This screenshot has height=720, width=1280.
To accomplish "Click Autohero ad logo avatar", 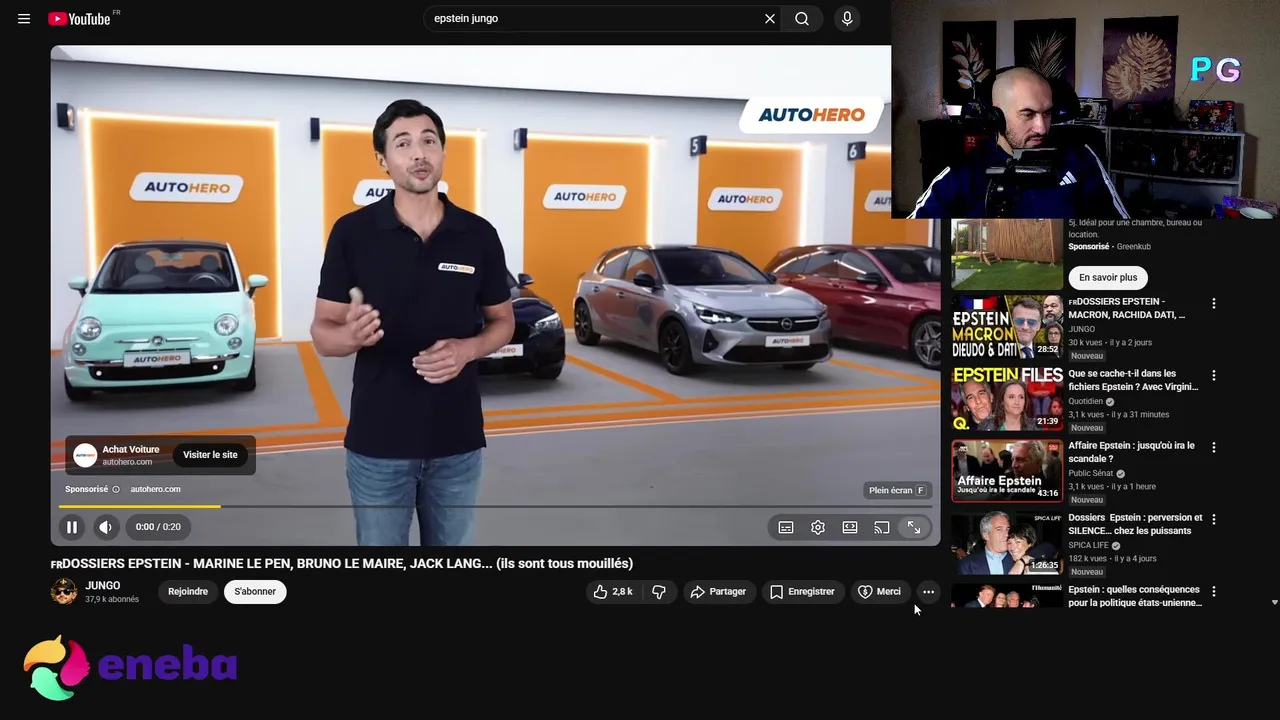I will coord(85,455).
